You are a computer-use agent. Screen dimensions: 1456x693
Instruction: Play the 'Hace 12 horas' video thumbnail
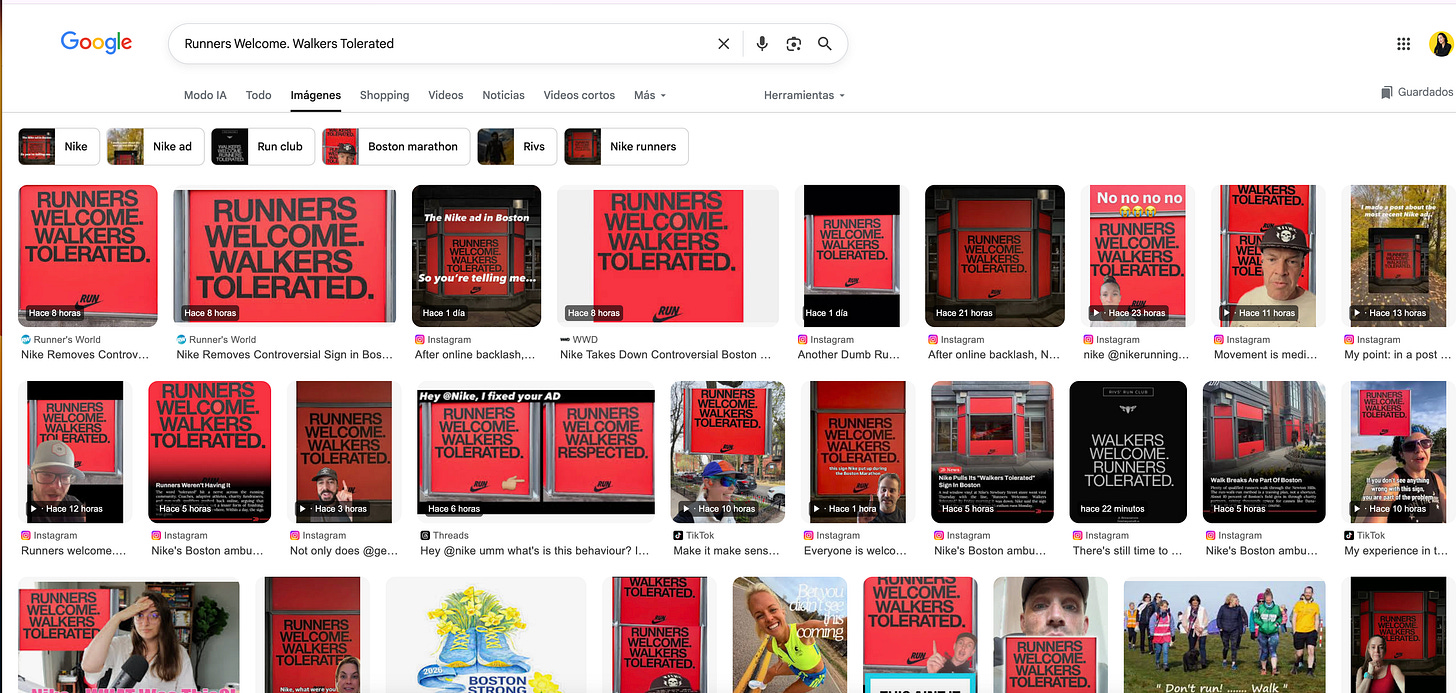75,452
